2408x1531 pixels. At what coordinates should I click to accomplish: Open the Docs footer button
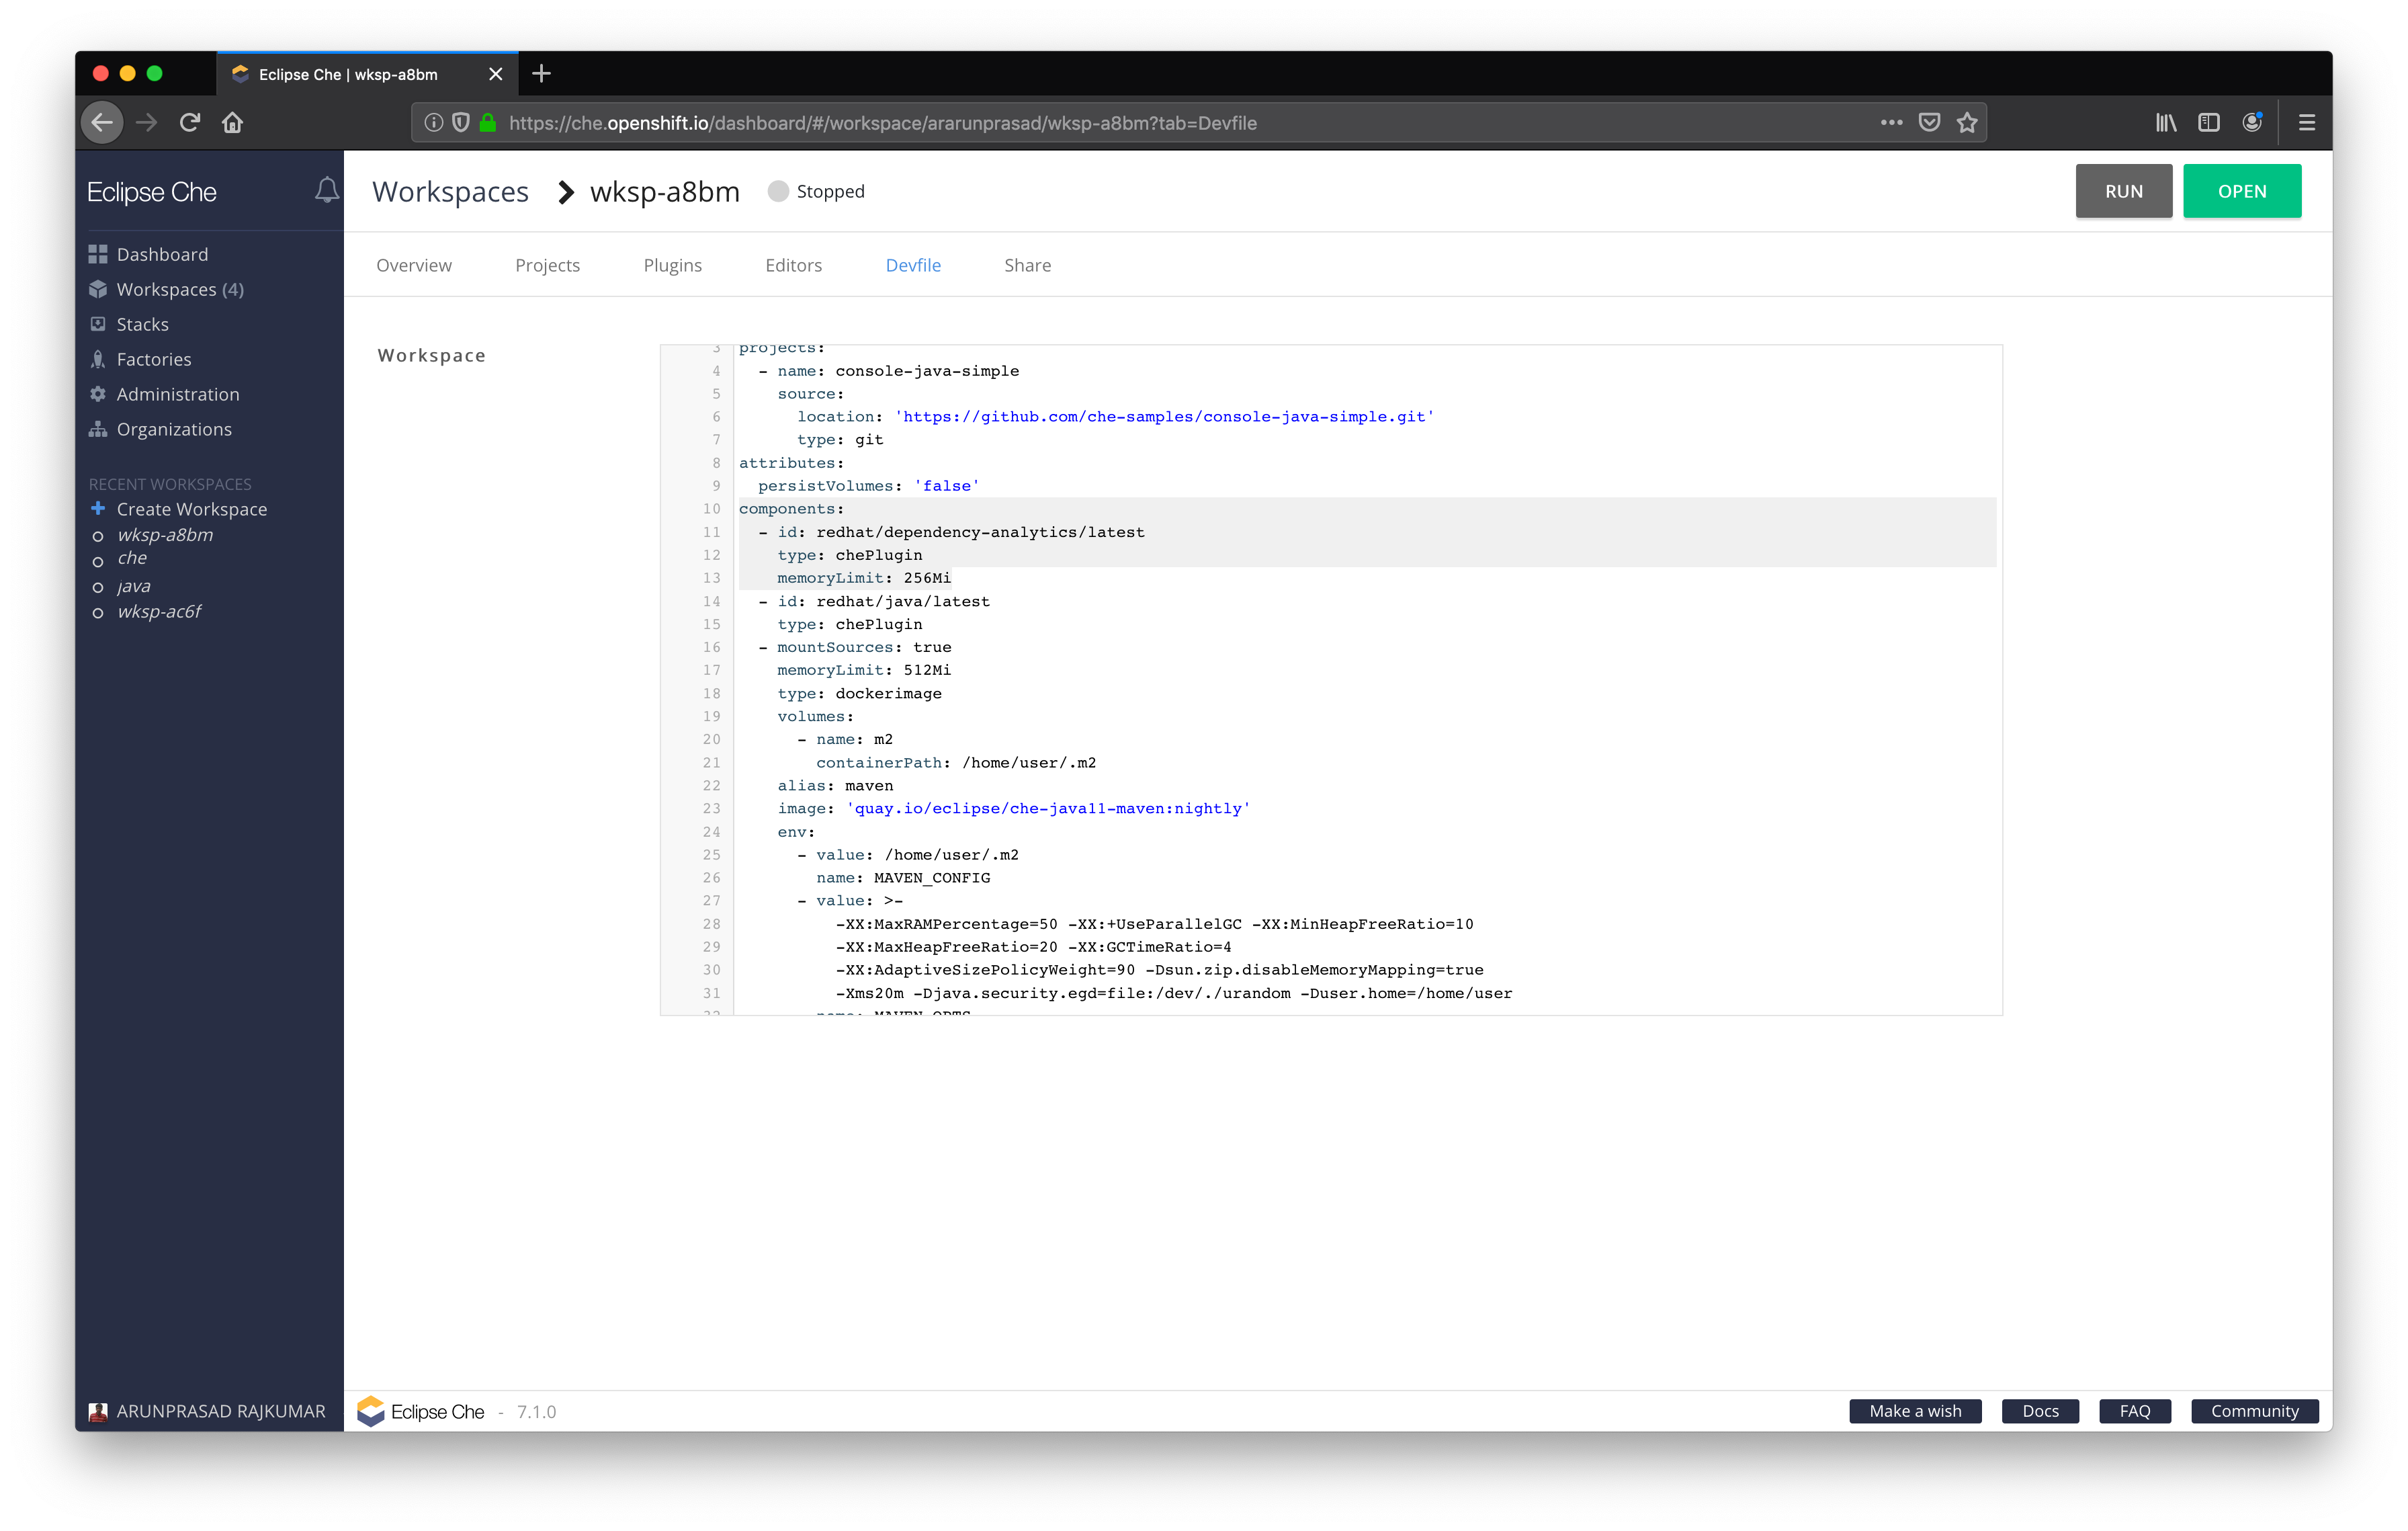2040,1411
